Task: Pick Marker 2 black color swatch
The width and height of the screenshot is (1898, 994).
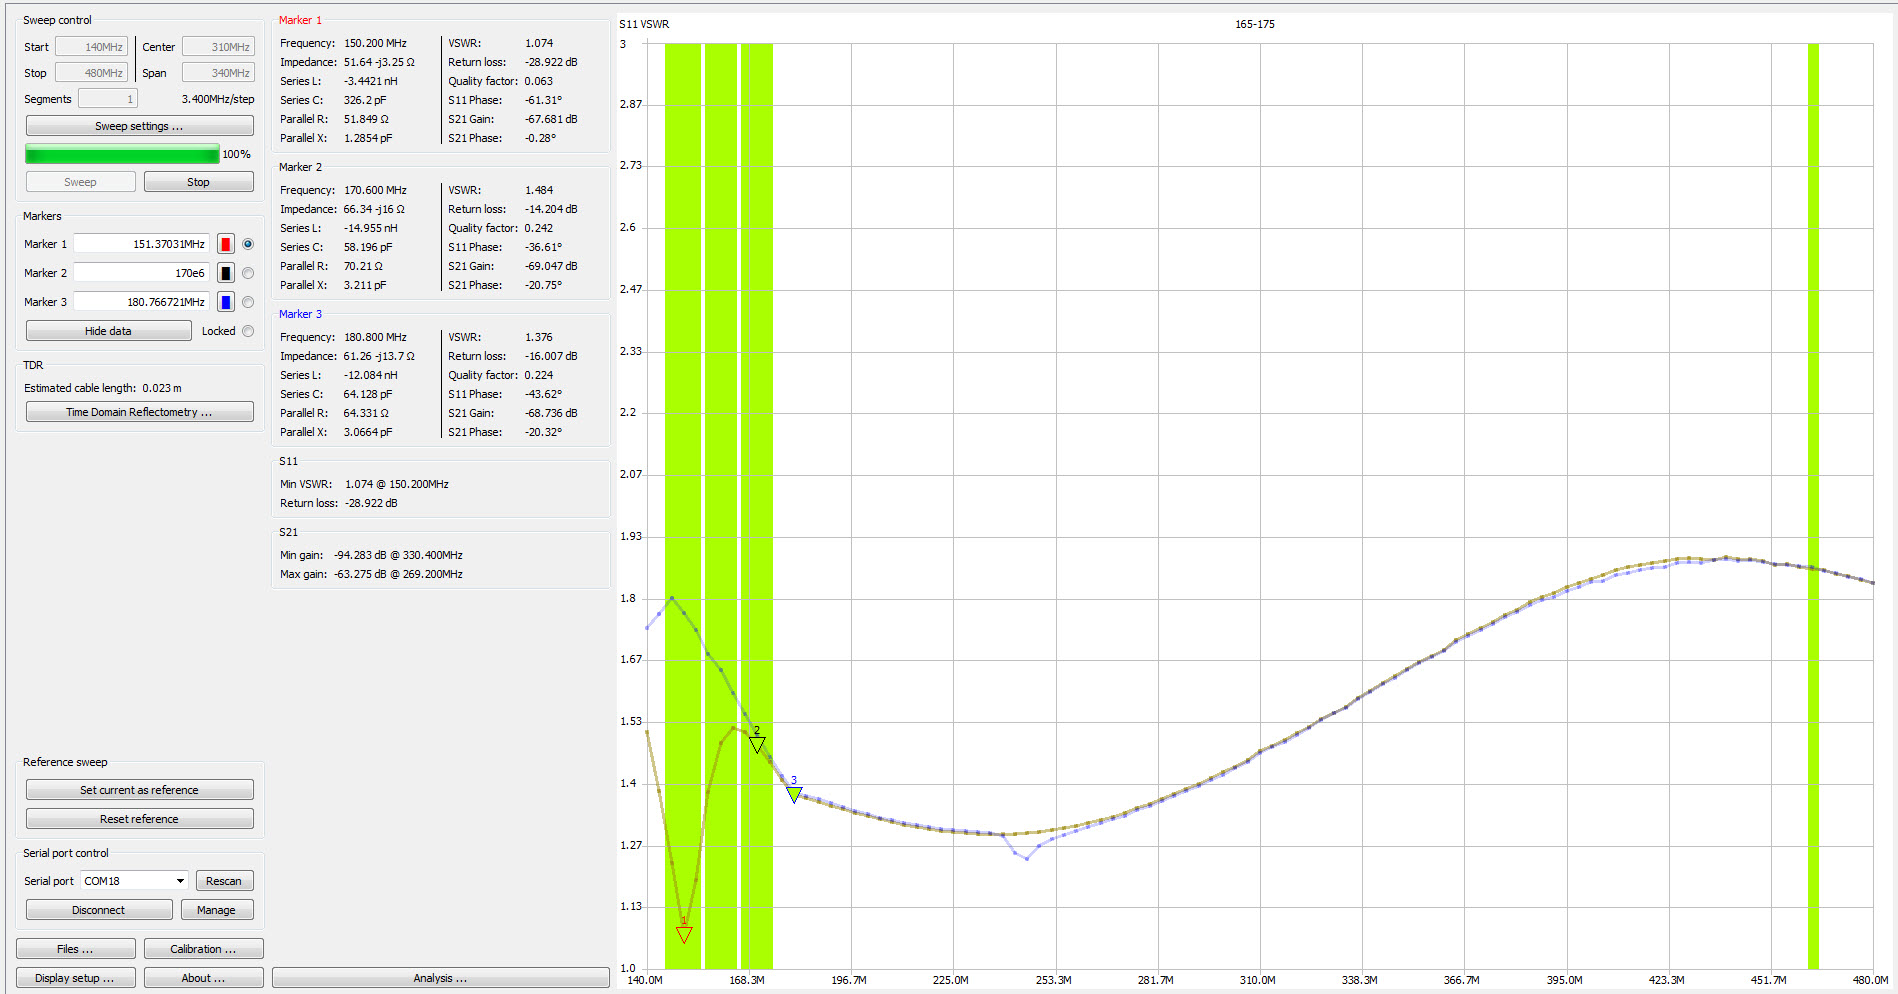Action: pos(226,273)
